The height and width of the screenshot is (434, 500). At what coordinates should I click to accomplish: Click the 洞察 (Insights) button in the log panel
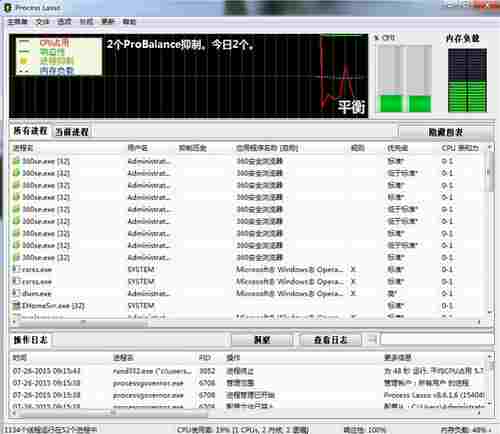click(262, 340)
